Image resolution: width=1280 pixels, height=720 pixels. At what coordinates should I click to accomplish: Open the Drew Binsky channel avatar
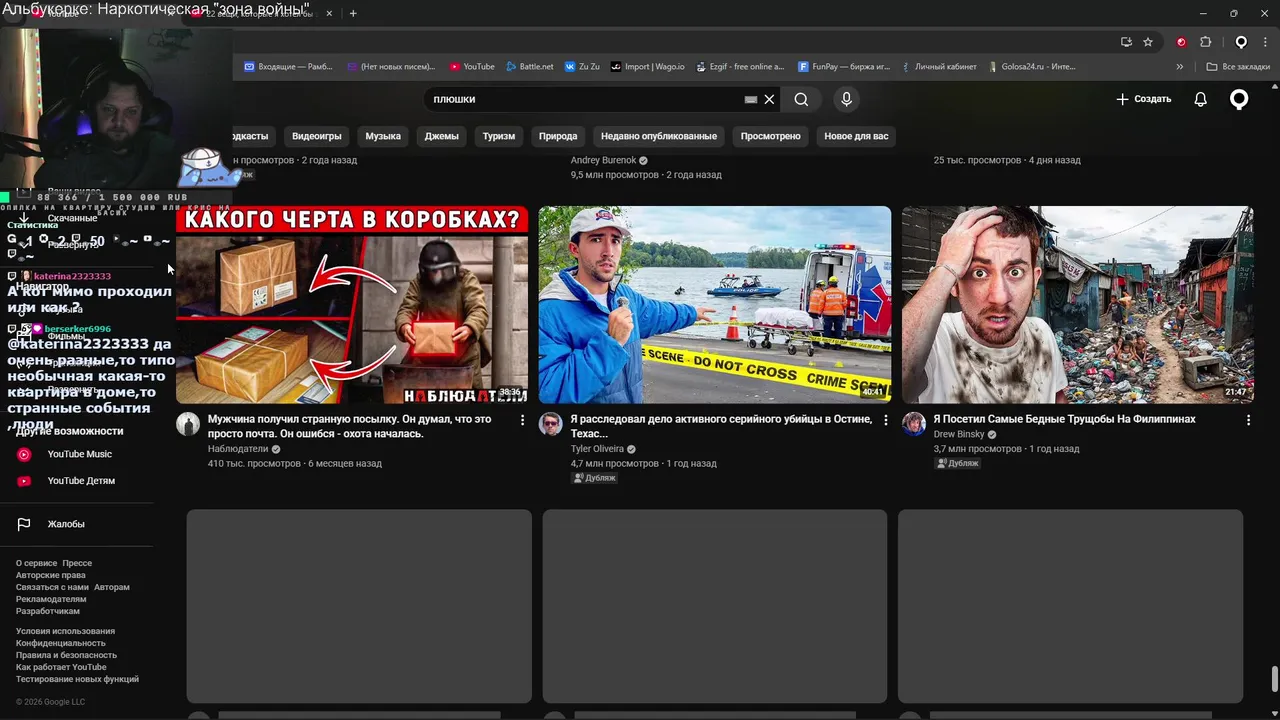pos(914,424)
